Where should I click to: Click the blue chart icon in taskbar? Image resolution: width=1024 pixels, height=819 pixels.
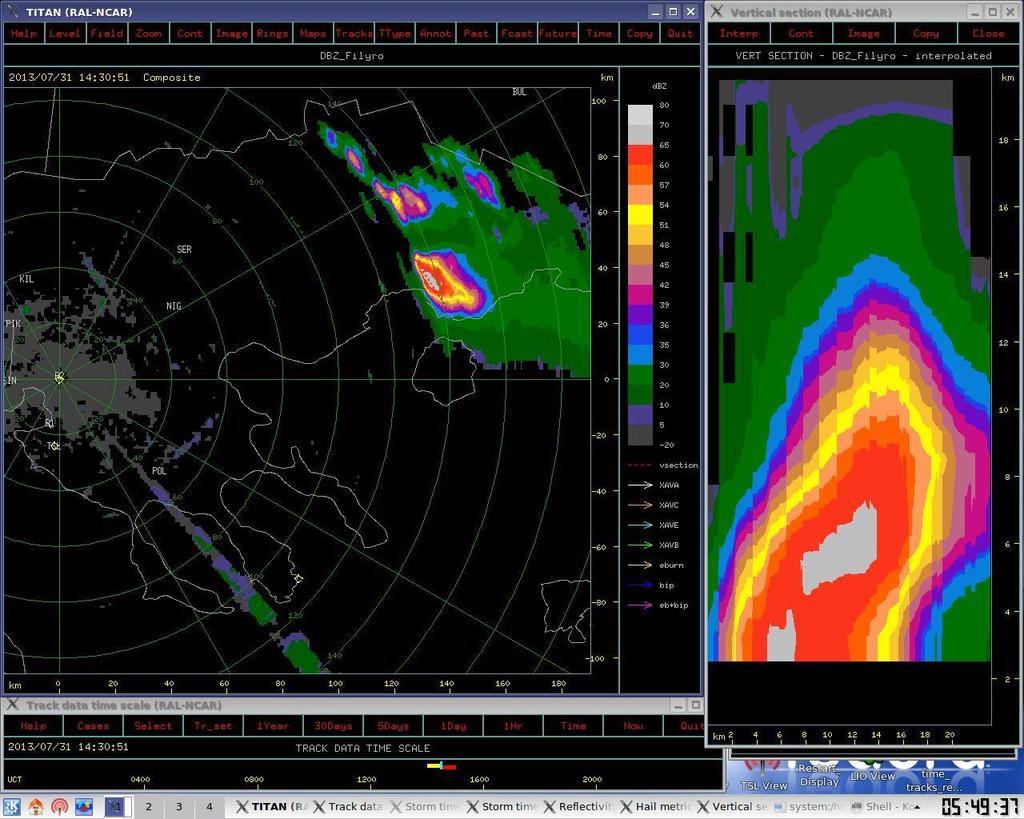84,807
